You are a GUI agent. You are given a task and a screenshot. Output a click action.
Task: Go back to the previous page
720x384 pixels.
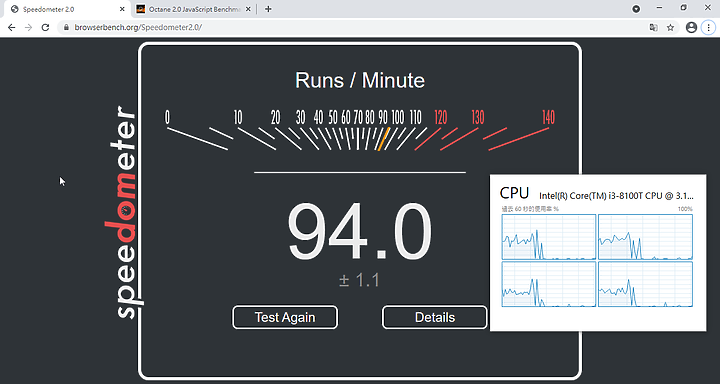click(12, 28)
